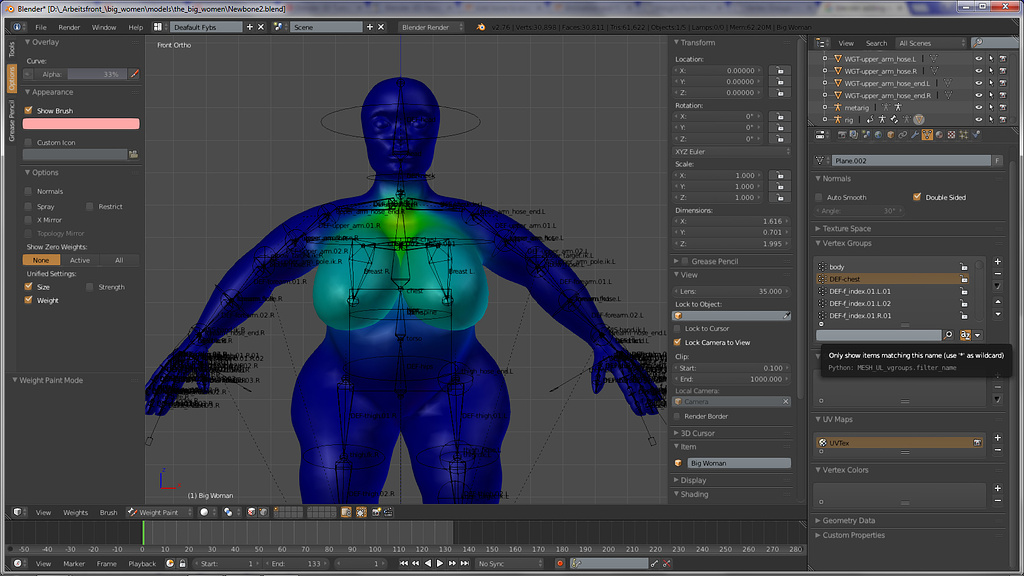This screenshot has width=1024, height=576.
Task: Open the XYZ Euler rotation mode dropdown
Action: coord(732,152)
